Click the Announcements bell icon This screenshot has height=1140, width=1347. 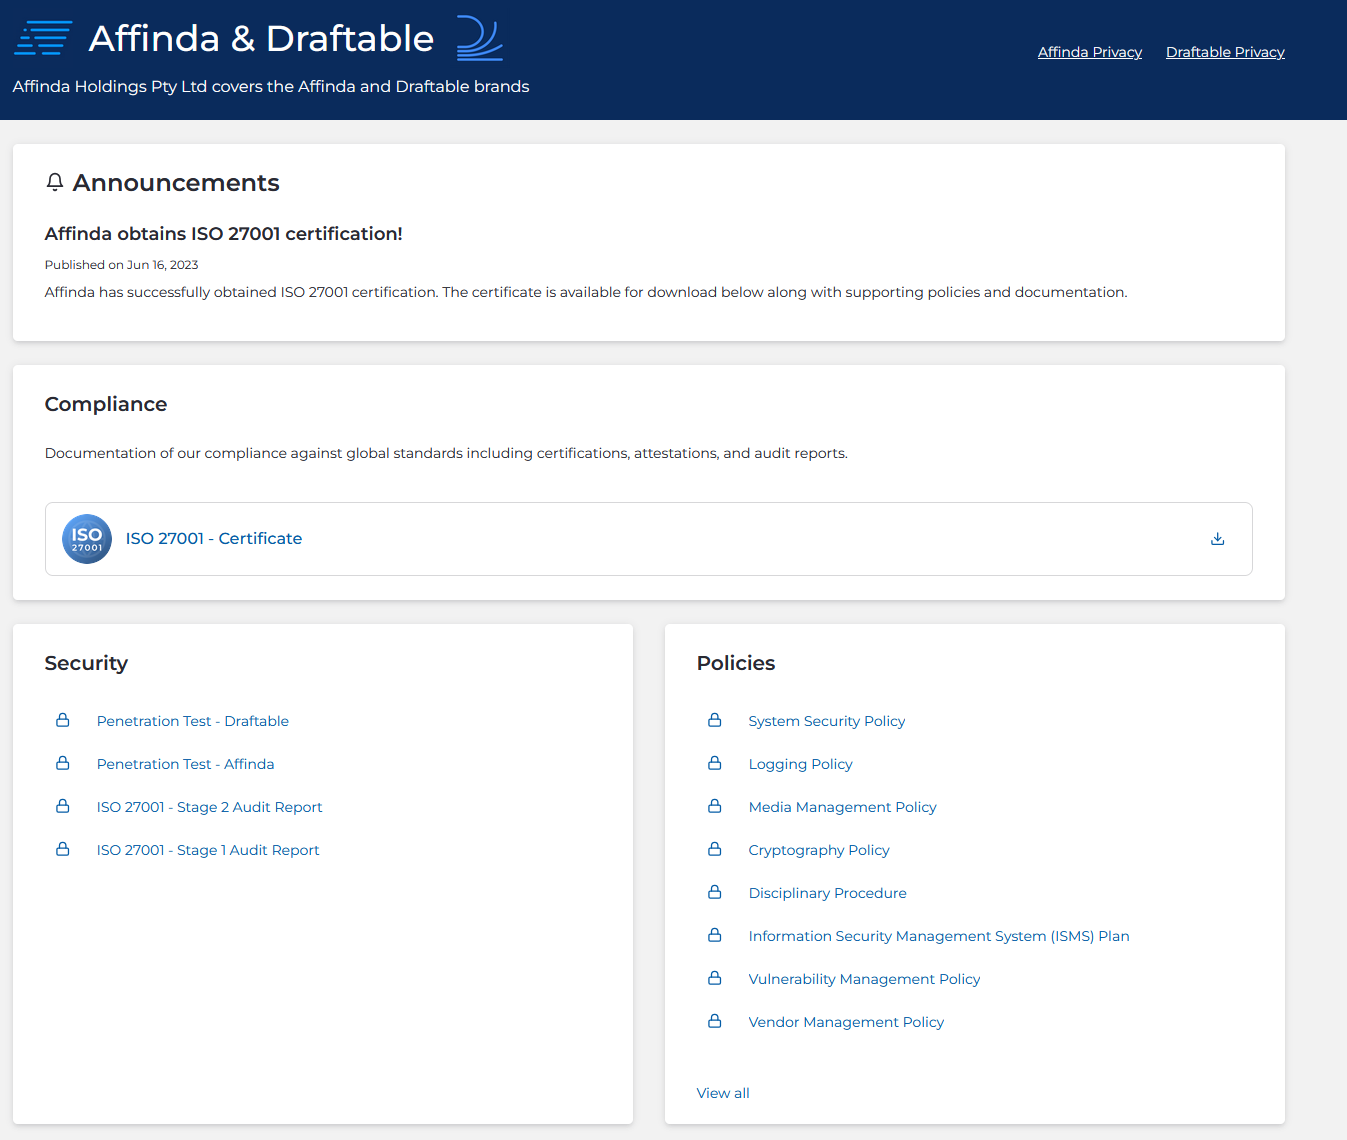[x=55, y=182]
